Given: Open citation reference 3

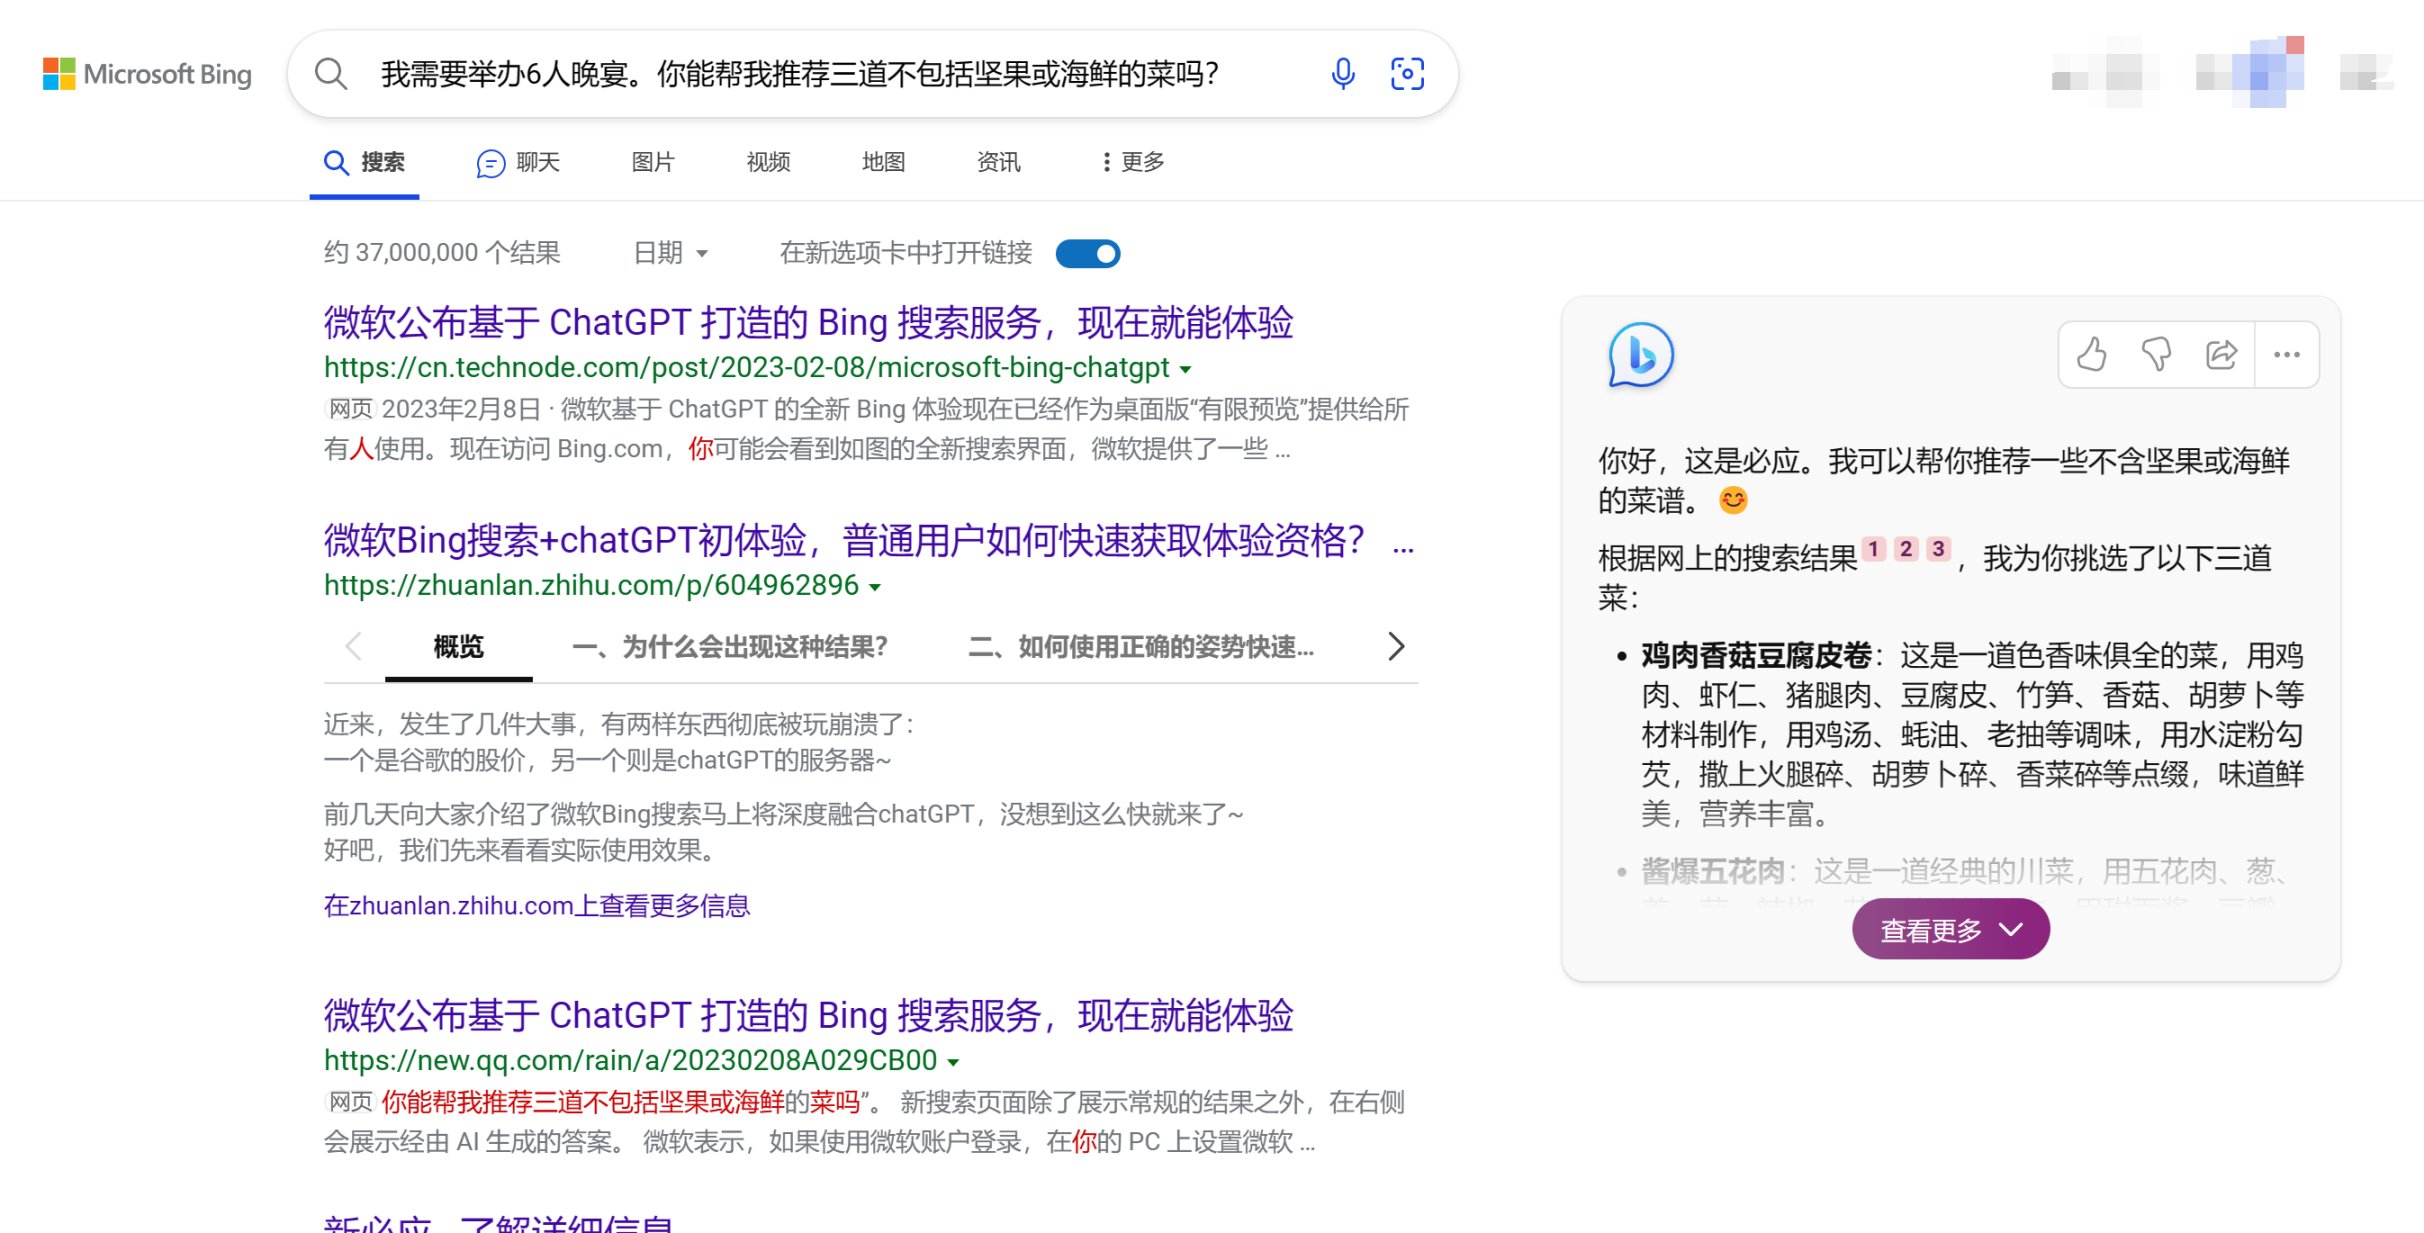Looking at the screenshot, I should point(1938,549).
